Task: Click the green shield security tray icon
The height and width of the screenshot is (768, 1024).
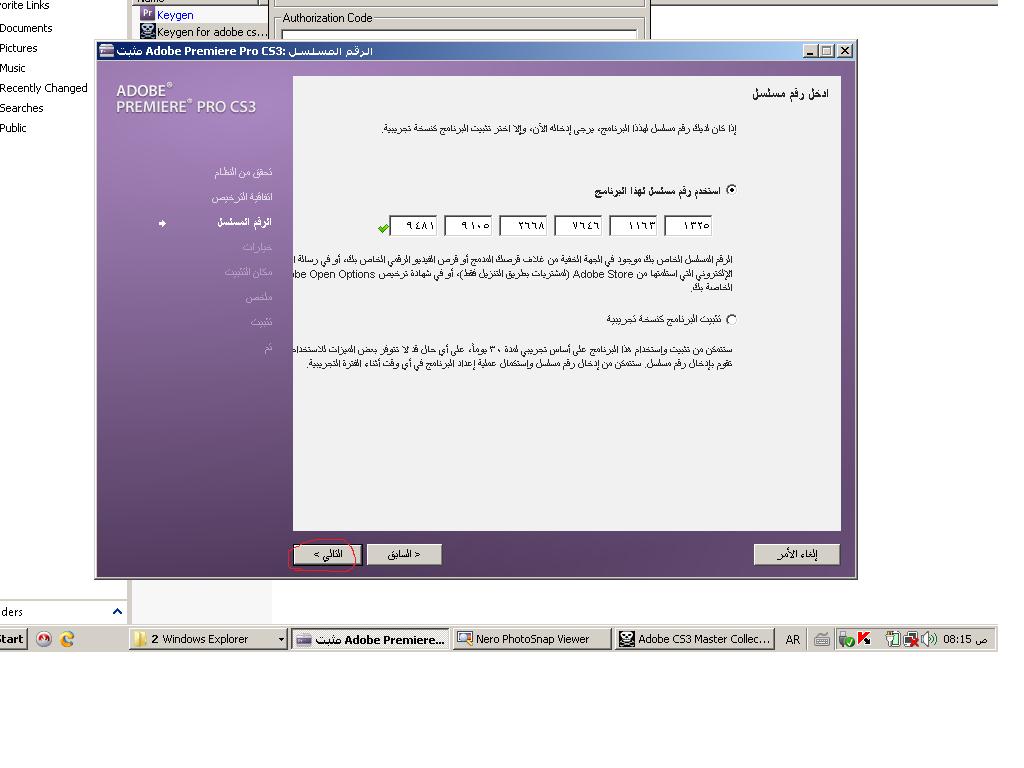Action: pos(846,639)
